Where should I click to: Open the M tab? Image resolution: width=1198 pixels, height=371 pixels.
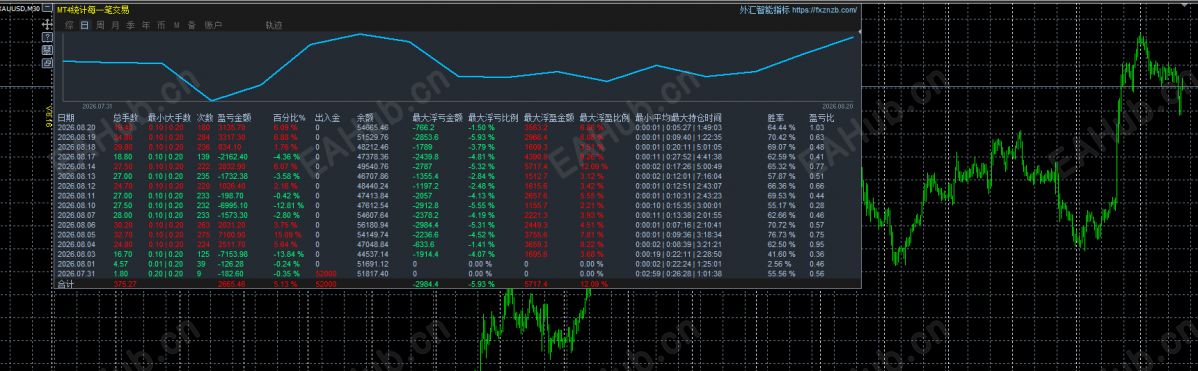176,25
